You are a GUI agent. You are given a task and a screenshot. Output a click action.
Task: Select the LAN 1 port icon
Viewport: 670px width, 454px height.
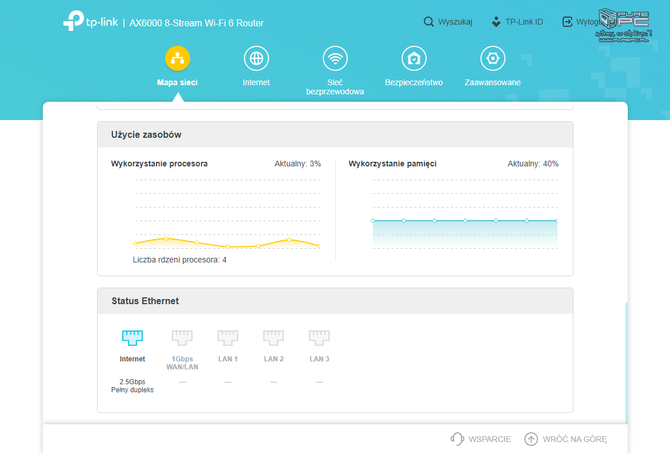point(228,338)
